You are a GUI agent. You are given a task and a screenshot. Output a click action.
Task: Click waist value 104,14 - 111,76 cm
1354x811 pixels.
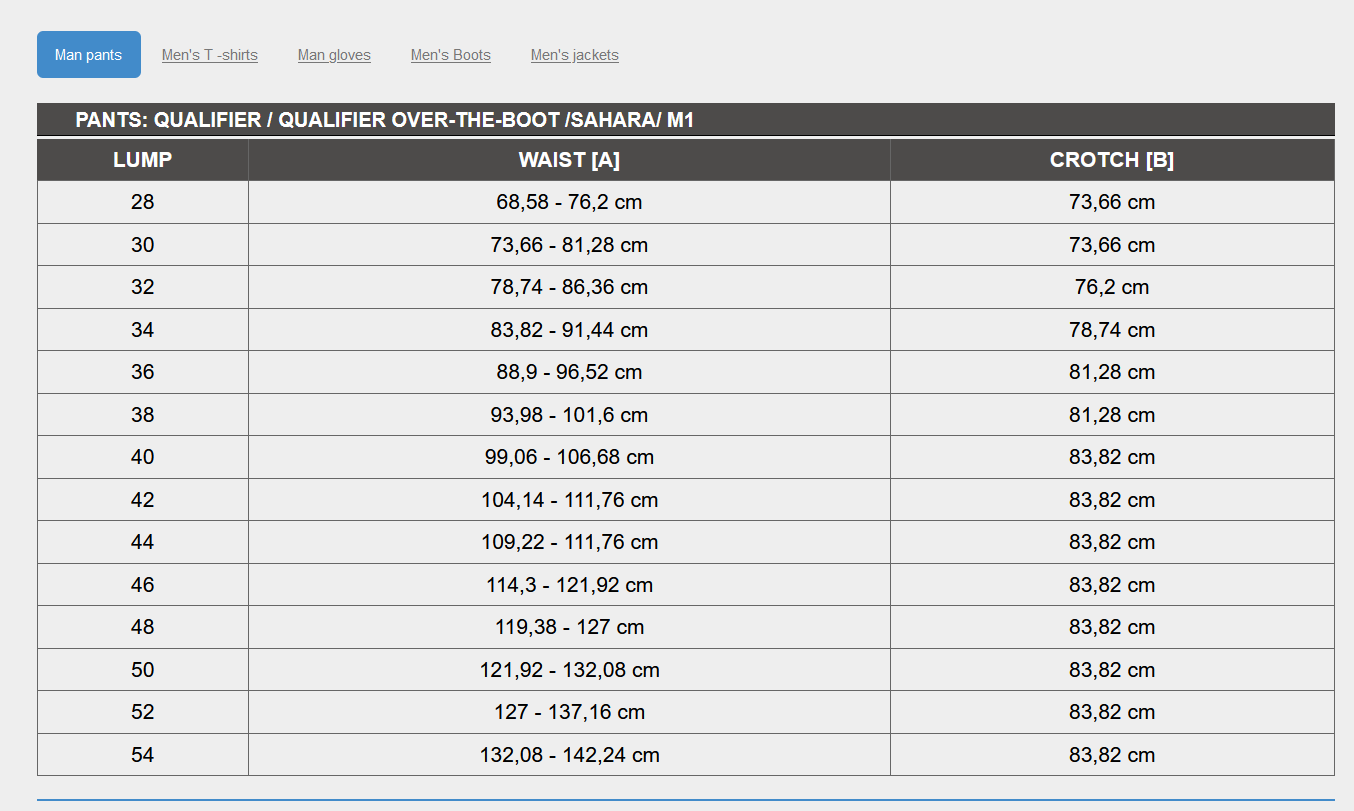569,500
